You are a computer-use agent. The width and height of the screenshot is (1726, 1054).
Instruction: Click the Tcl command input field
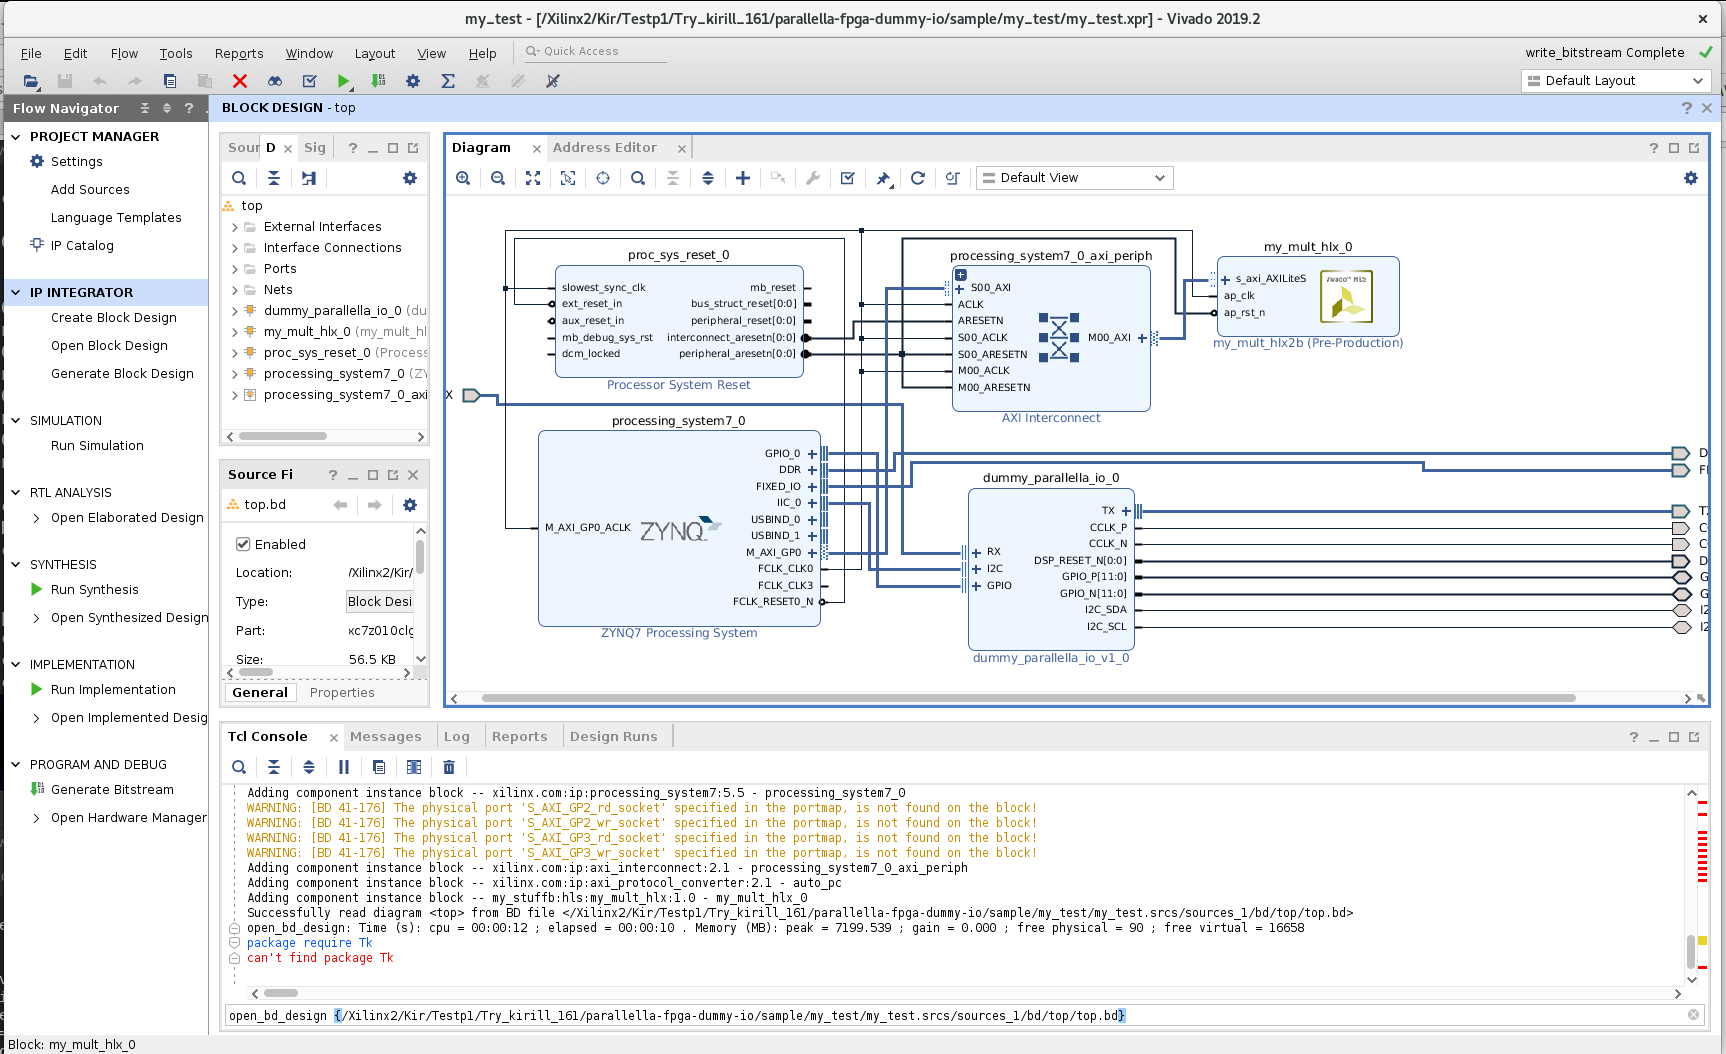[x=955, y=1016]
